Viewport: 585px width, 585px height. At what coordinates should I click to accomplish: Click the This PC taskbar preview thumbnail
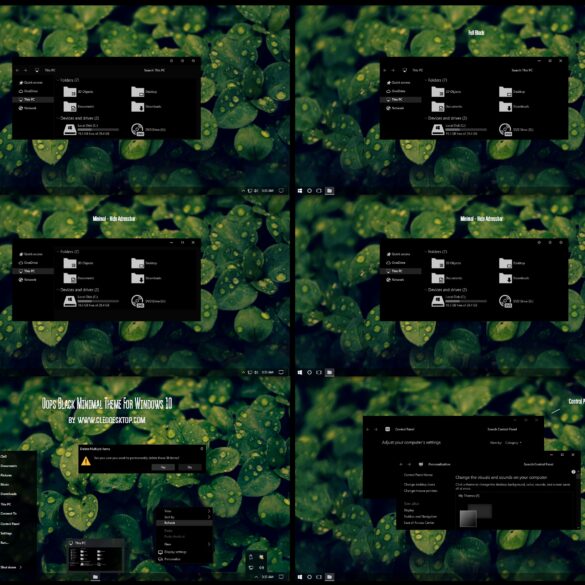(x=95, y=555)
